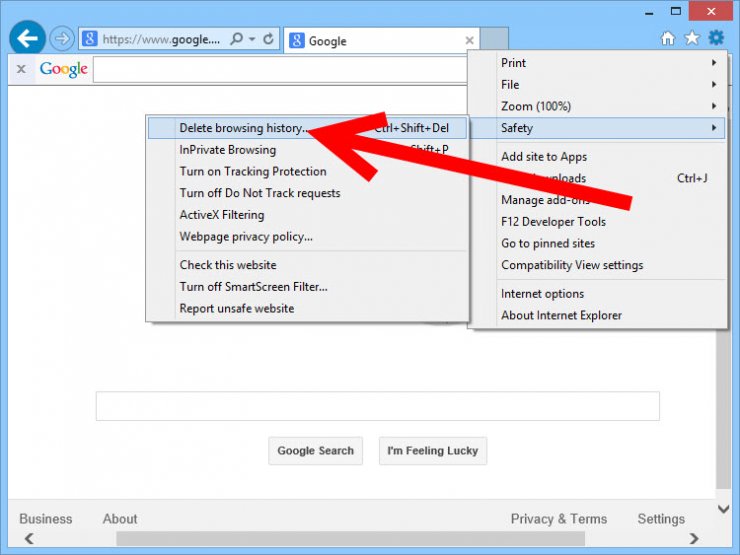Image resolution: width=740 pixels, height=555 pixels.
Task: Click the Zoom submenu arrow
Action: [x=714, y=106]
